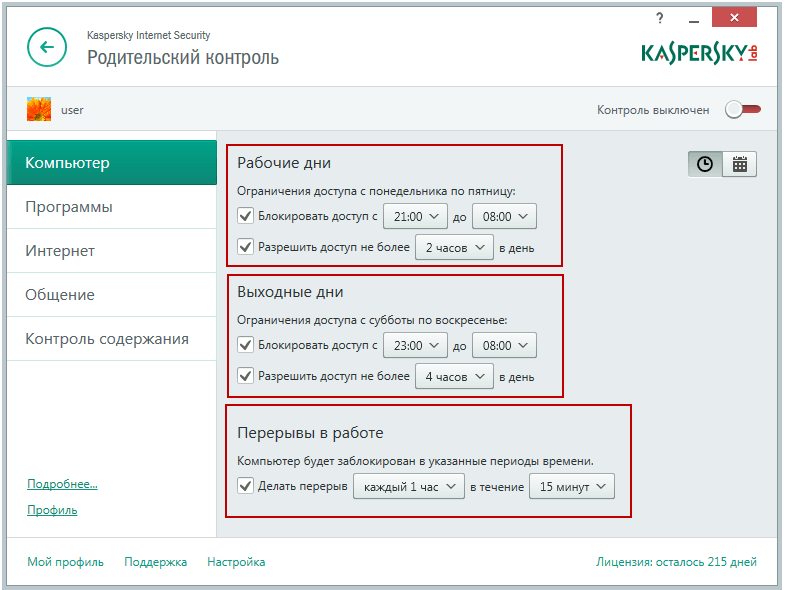The width and height of the screenshot is (785, 590).
Task: Click the "Рабочие дни" section heading
Action: pos(284,163)
